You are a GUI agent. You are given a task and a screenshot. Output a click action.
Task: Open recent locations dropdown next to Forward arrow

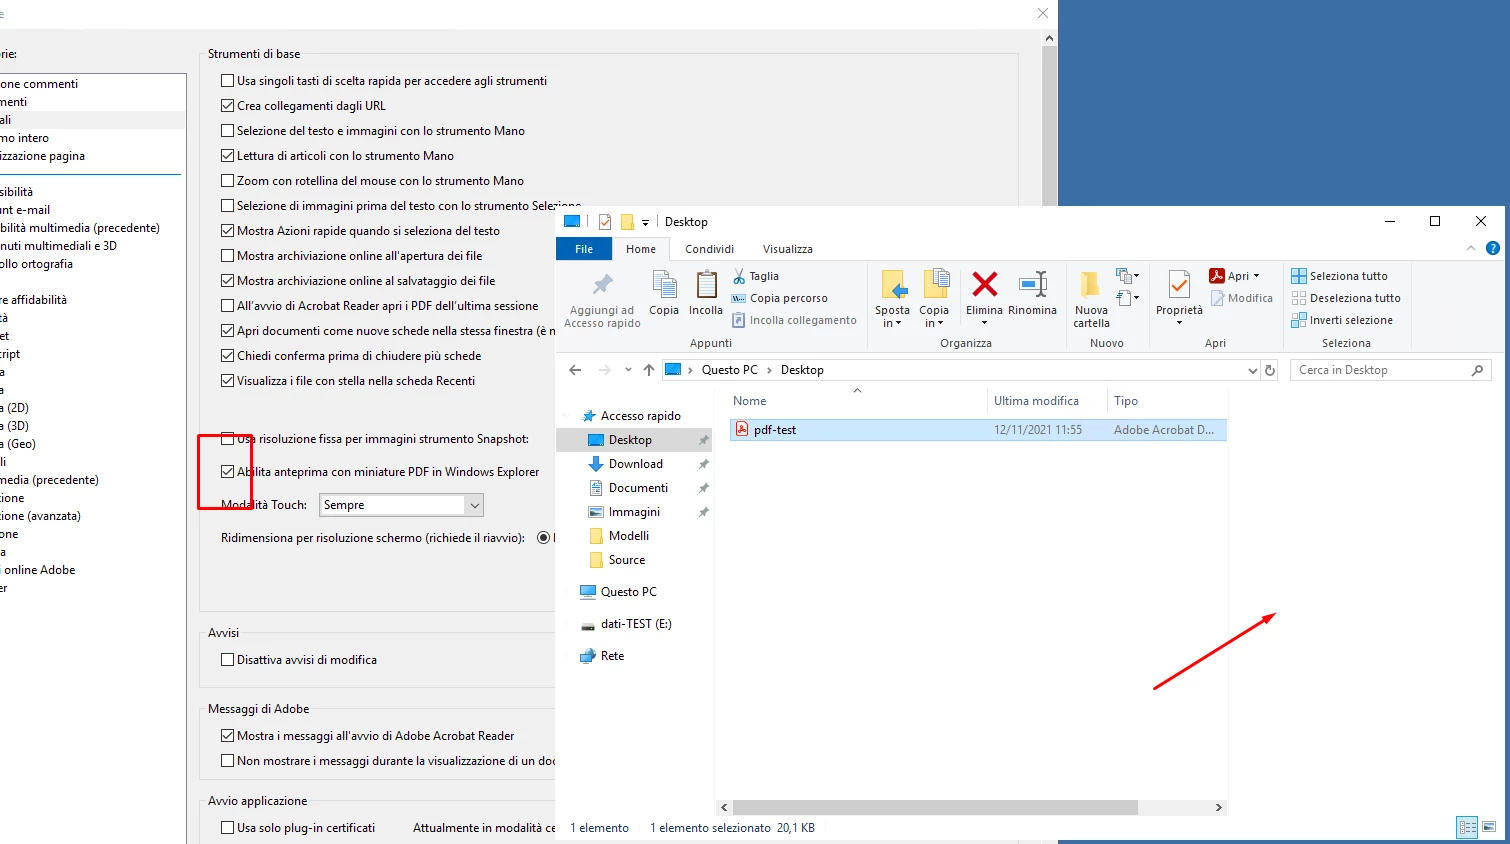click(x=628, y=370)
